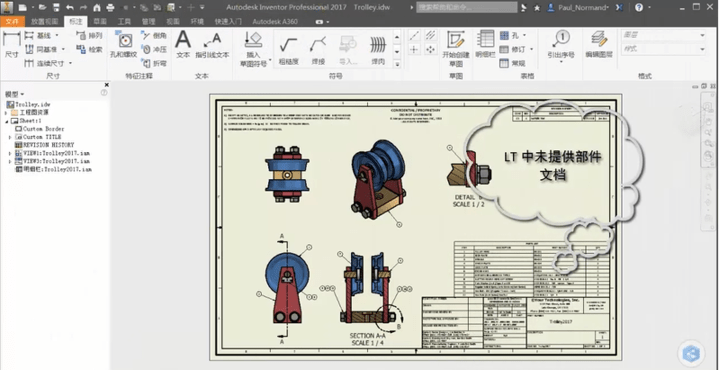Click the 排列 arrange dimensions tool
Screen dimensions: 719x370
89,35
